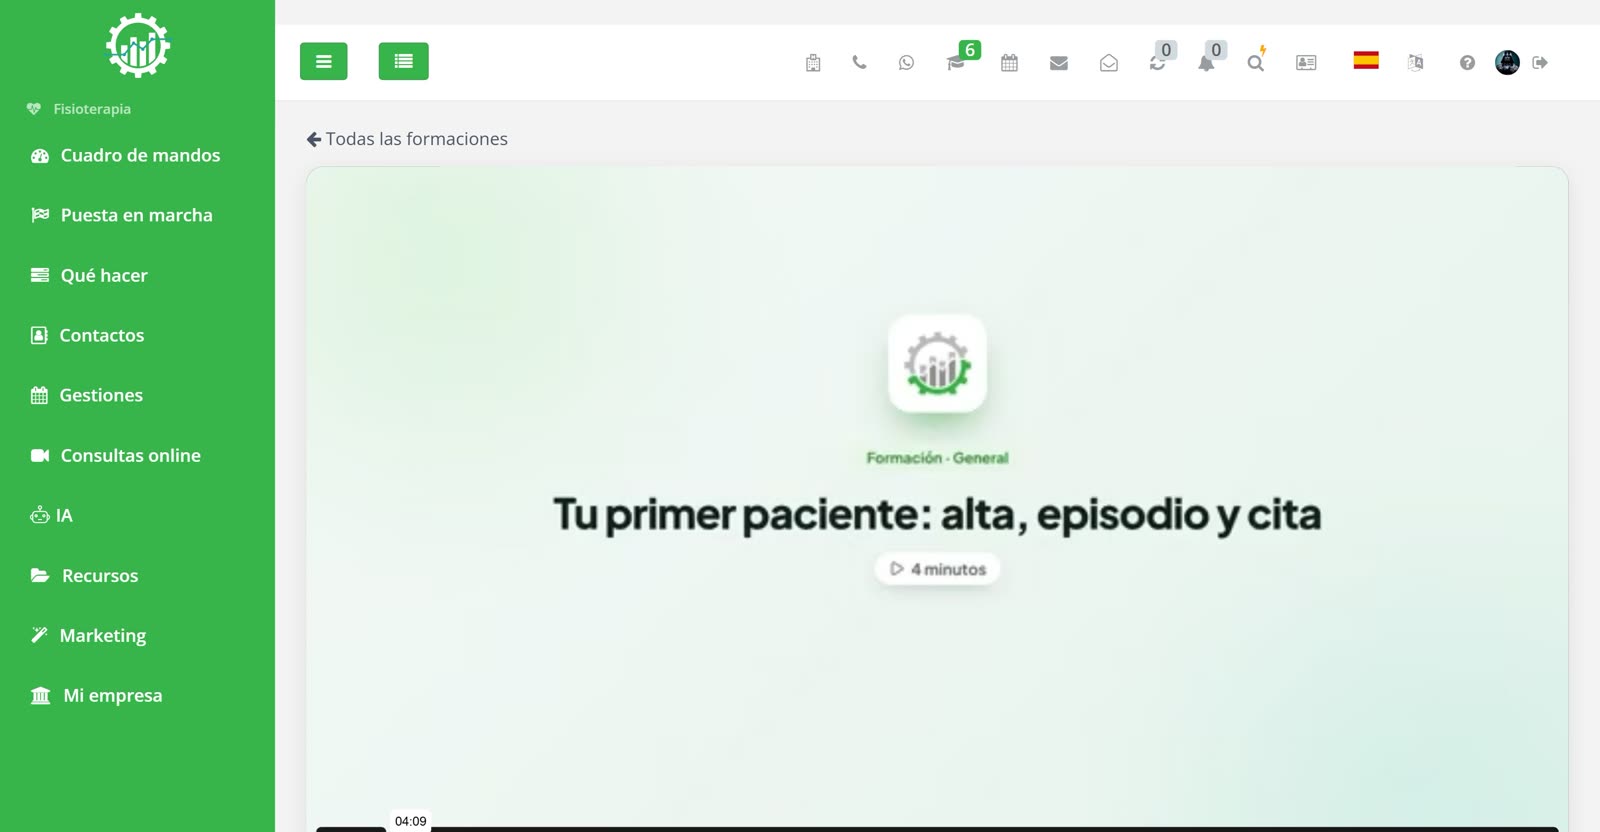This screenshot has height=832, width=1600.
Task: Click the green list view button
Action: tap(403, 61)
